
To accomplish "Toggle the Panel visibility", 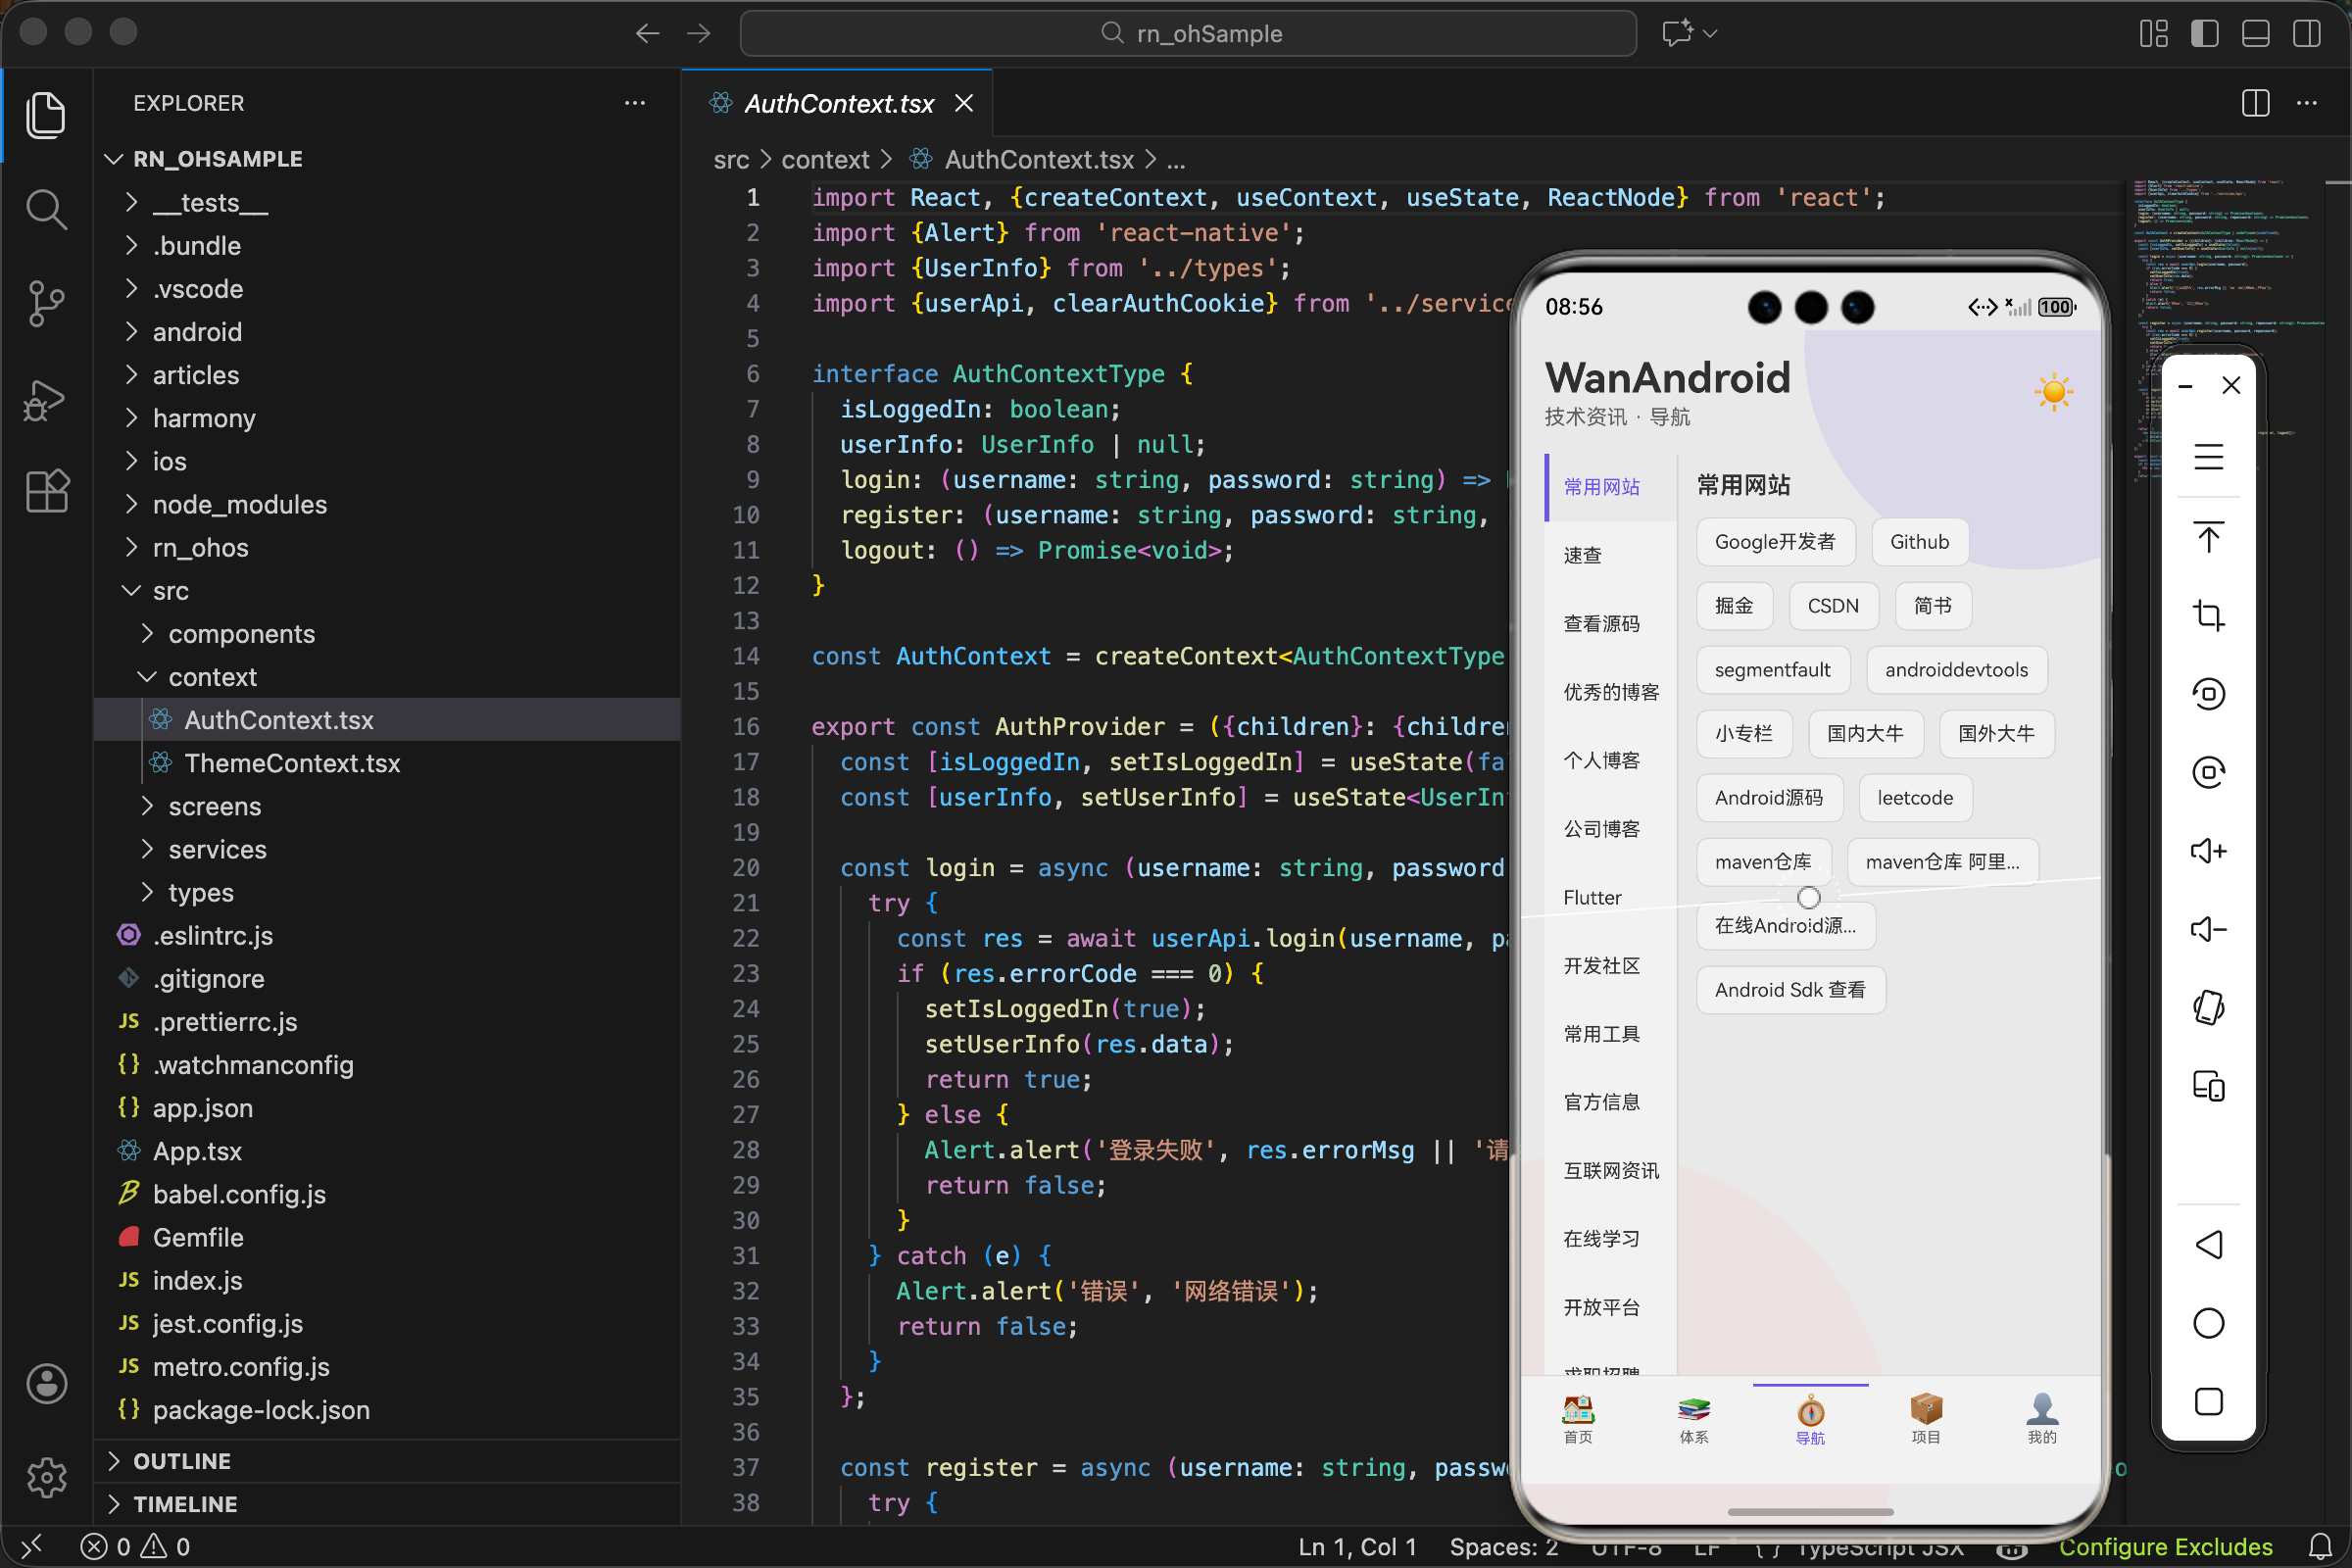I will [2255, 34].
